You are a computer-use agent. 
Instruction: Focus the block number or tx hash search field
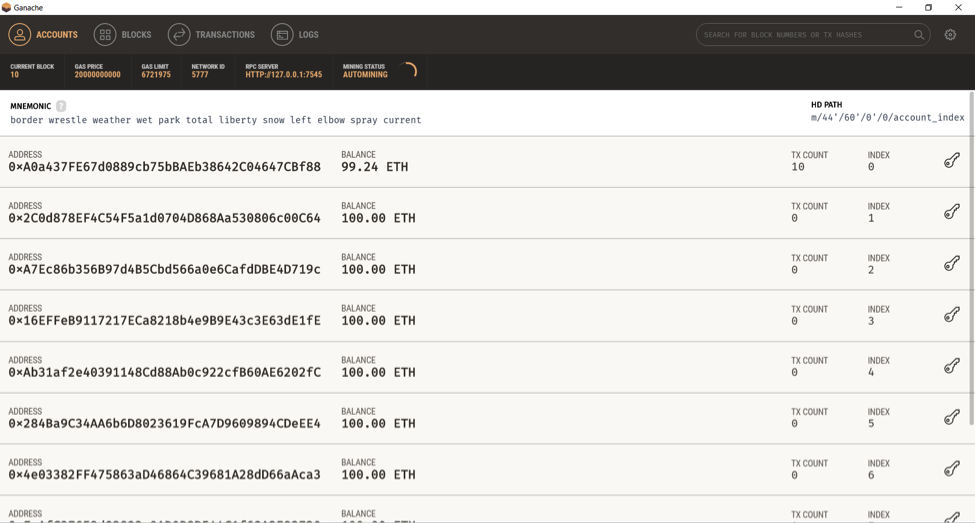pos(813,35)
